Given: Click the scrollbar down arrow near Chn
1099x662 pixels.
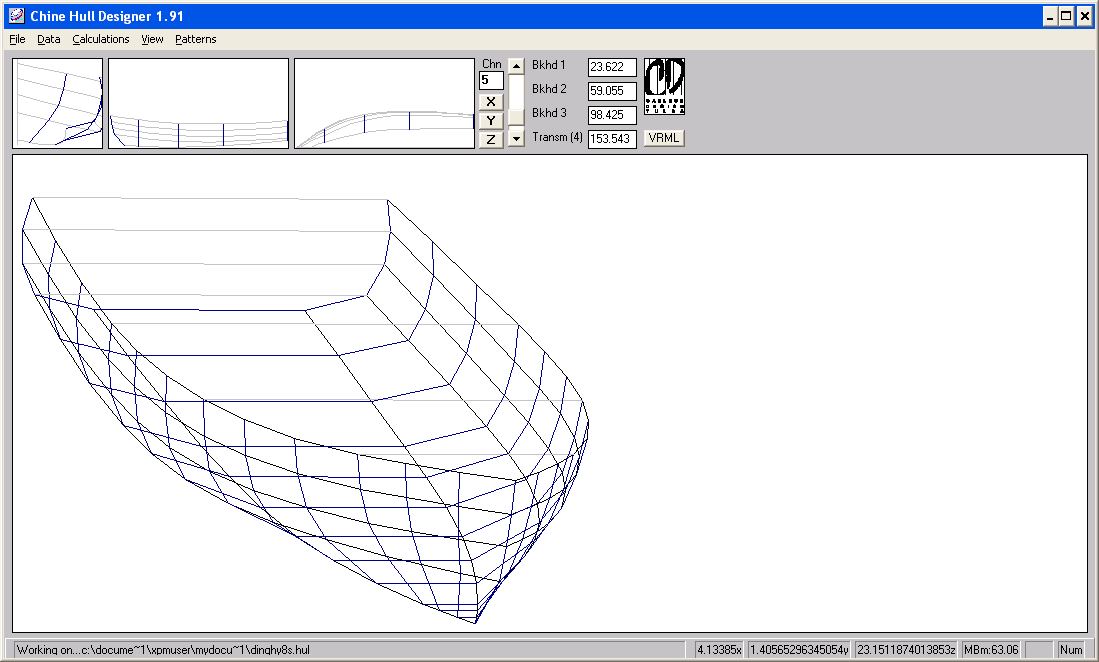Looking at the screenshot, I should point(515,138).
